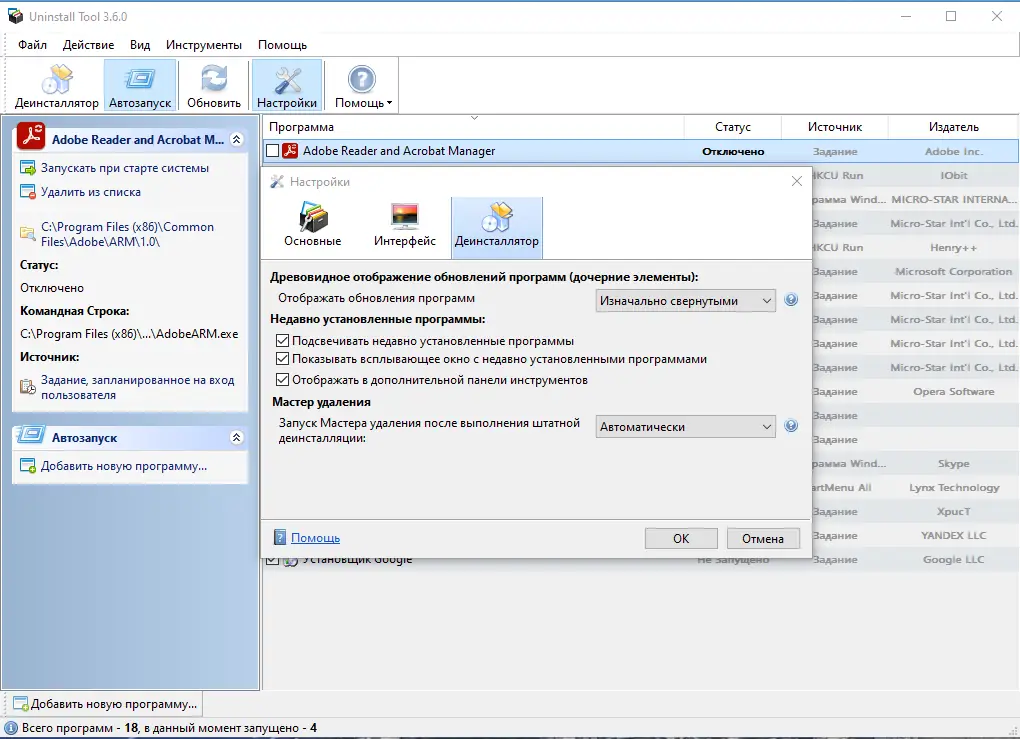Click help icon beside Изначально свернутыми dropdown
1020x739 pixels.
[791, 299]
